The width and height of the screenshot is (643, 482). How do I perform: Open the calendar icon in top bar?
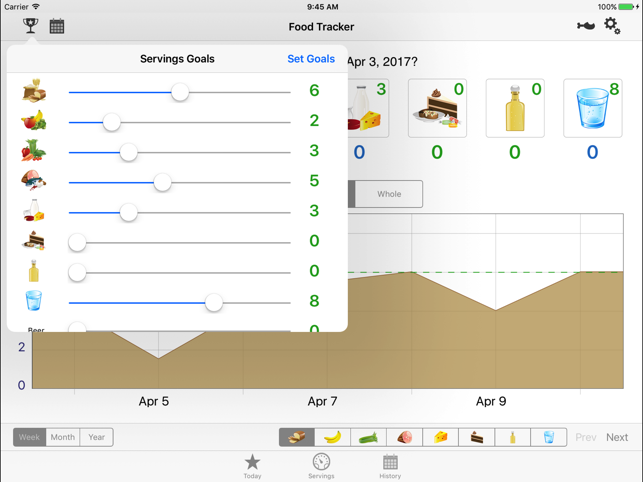[x=57, y=27]
